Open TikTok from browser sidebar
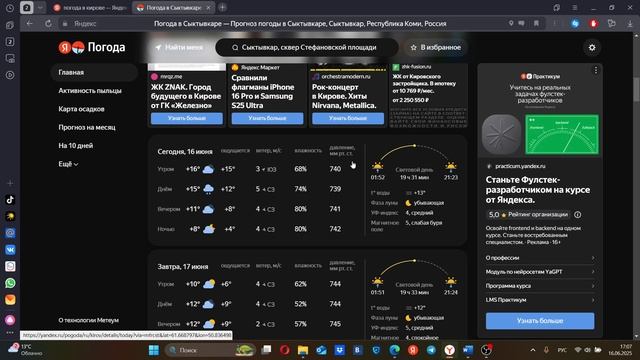640x360 pixels. (10, 200)
